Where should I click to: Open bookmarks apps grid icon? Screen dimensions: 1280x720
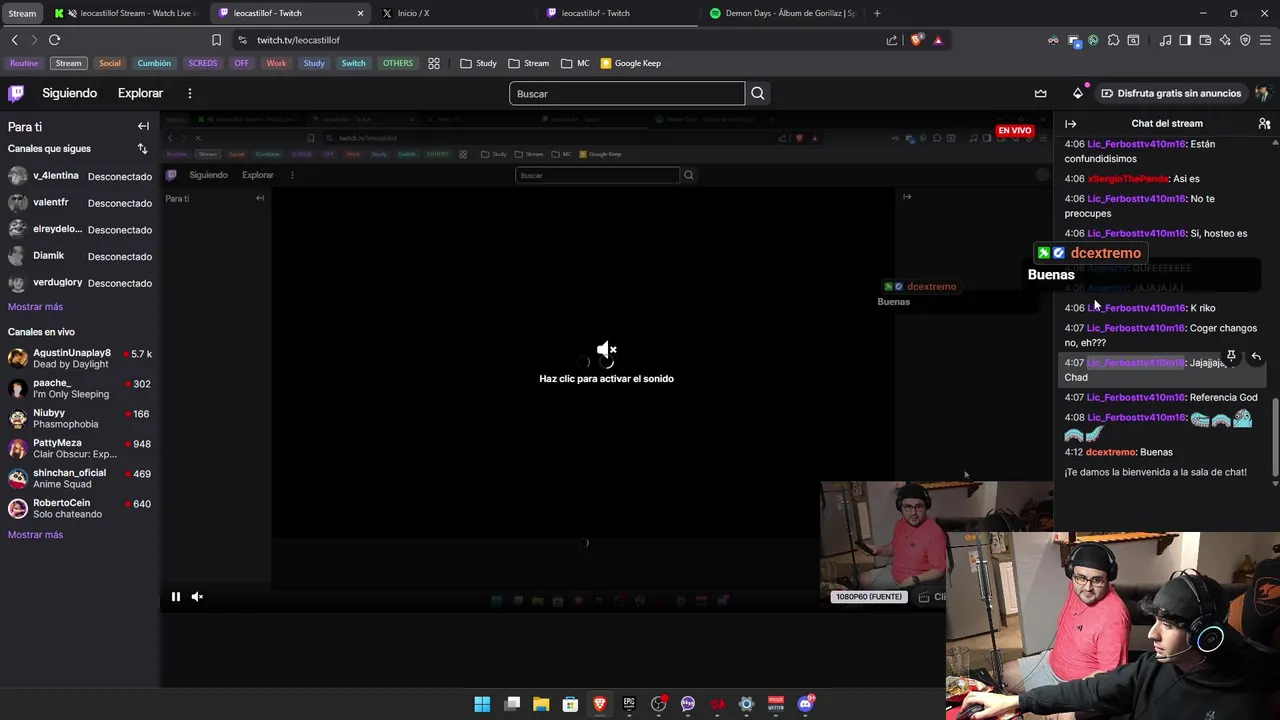434,63
